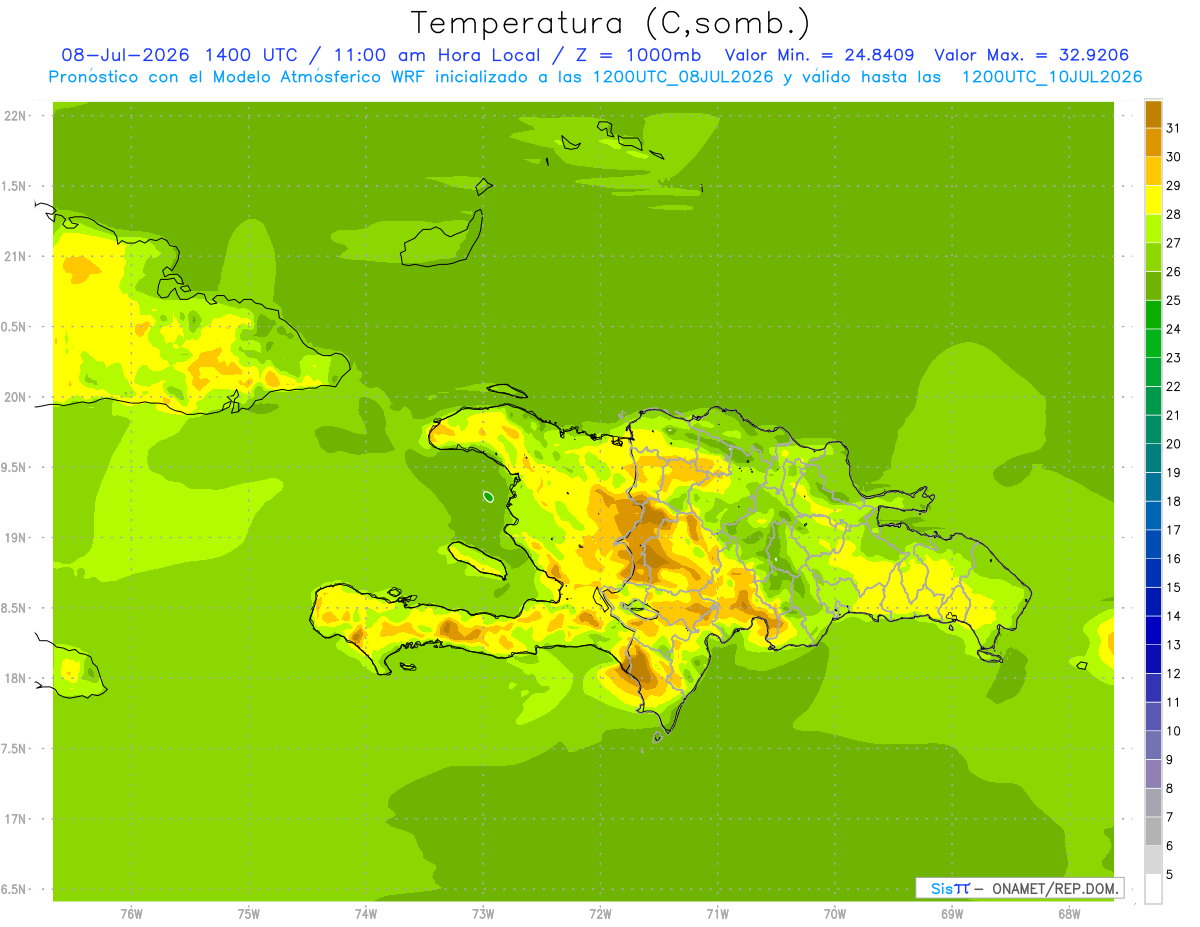Click the 'Valor Max. = 32.9206' value
The height and width of the screenshot is (927, 1200).
click(x=1037, y=55)
